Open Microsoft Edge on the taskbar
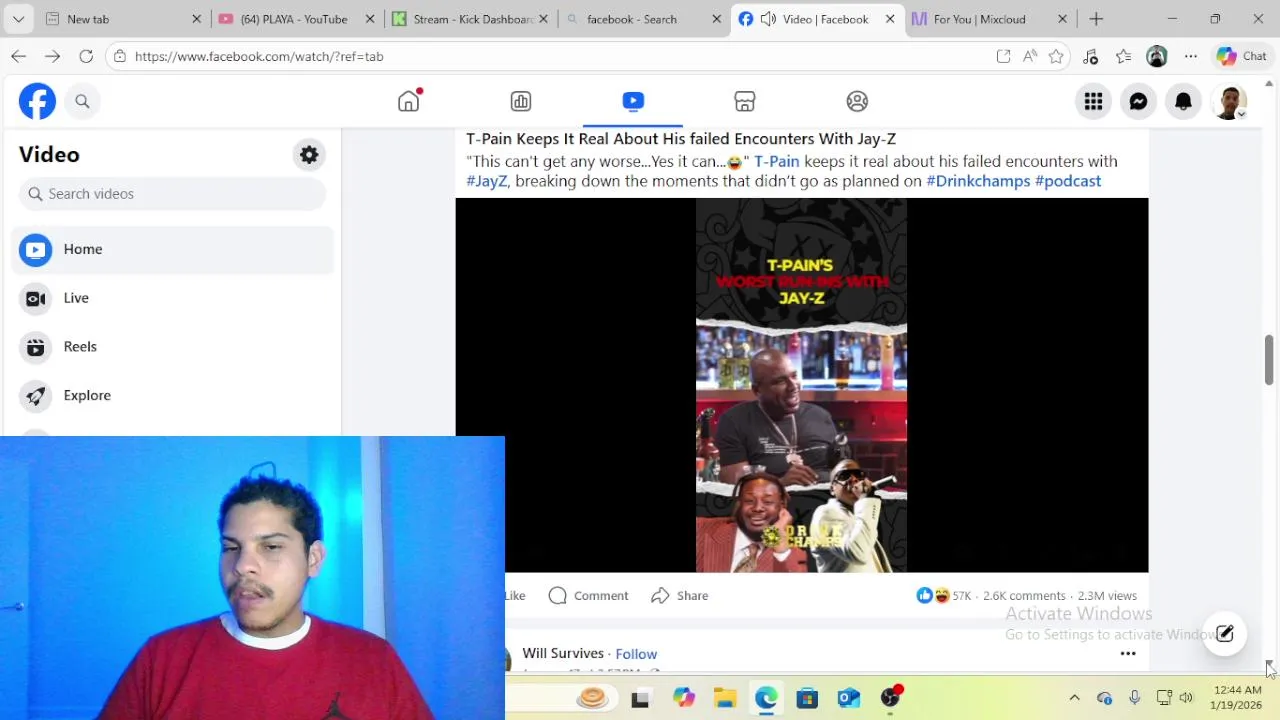Image resolution: width=1280 pixels, height=720 pixels. tap(766, 698)
